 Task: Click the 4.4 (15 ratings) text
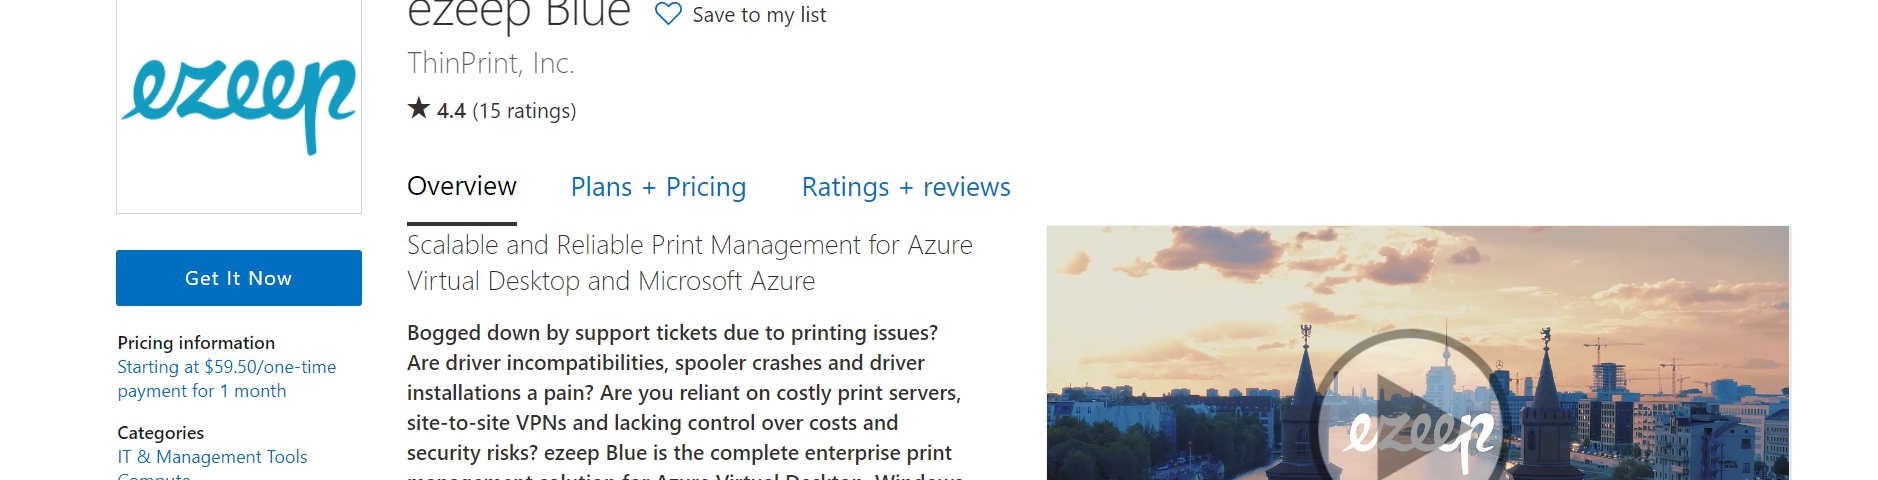point(506,110)
